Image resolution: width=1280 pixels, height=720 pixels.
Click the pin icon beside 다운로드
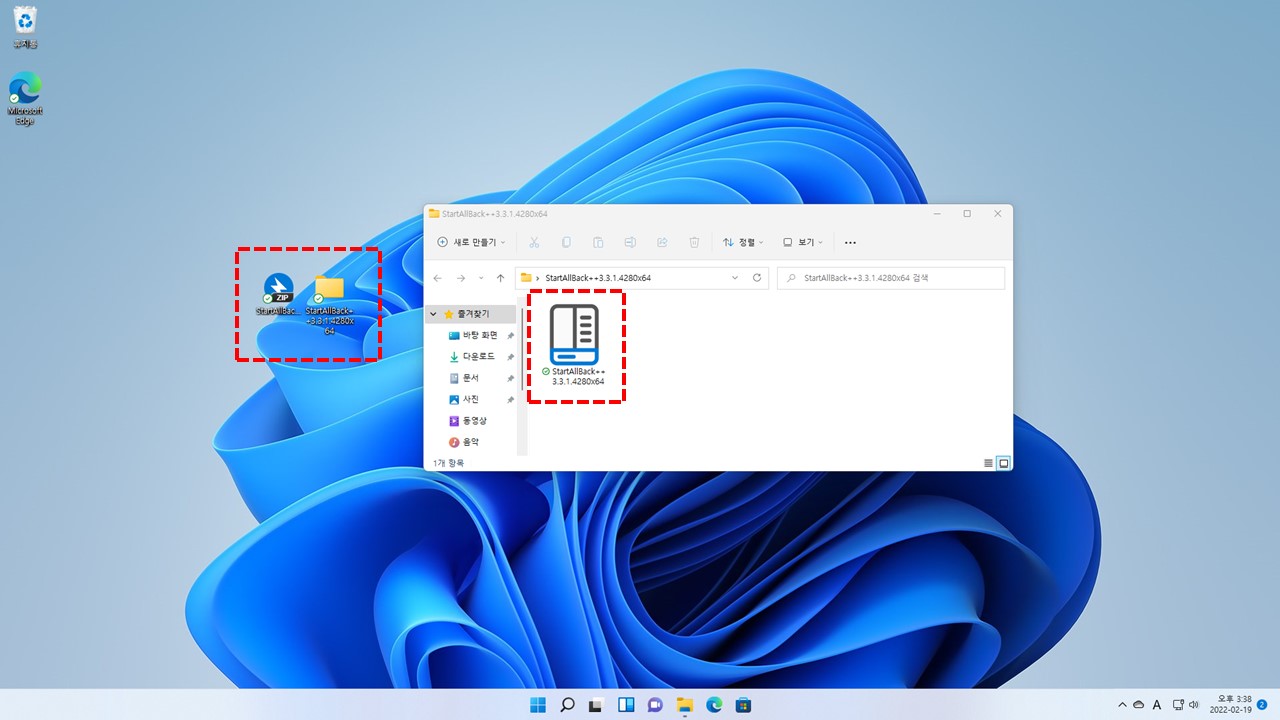pyautogui.click(x=510, y=357)
